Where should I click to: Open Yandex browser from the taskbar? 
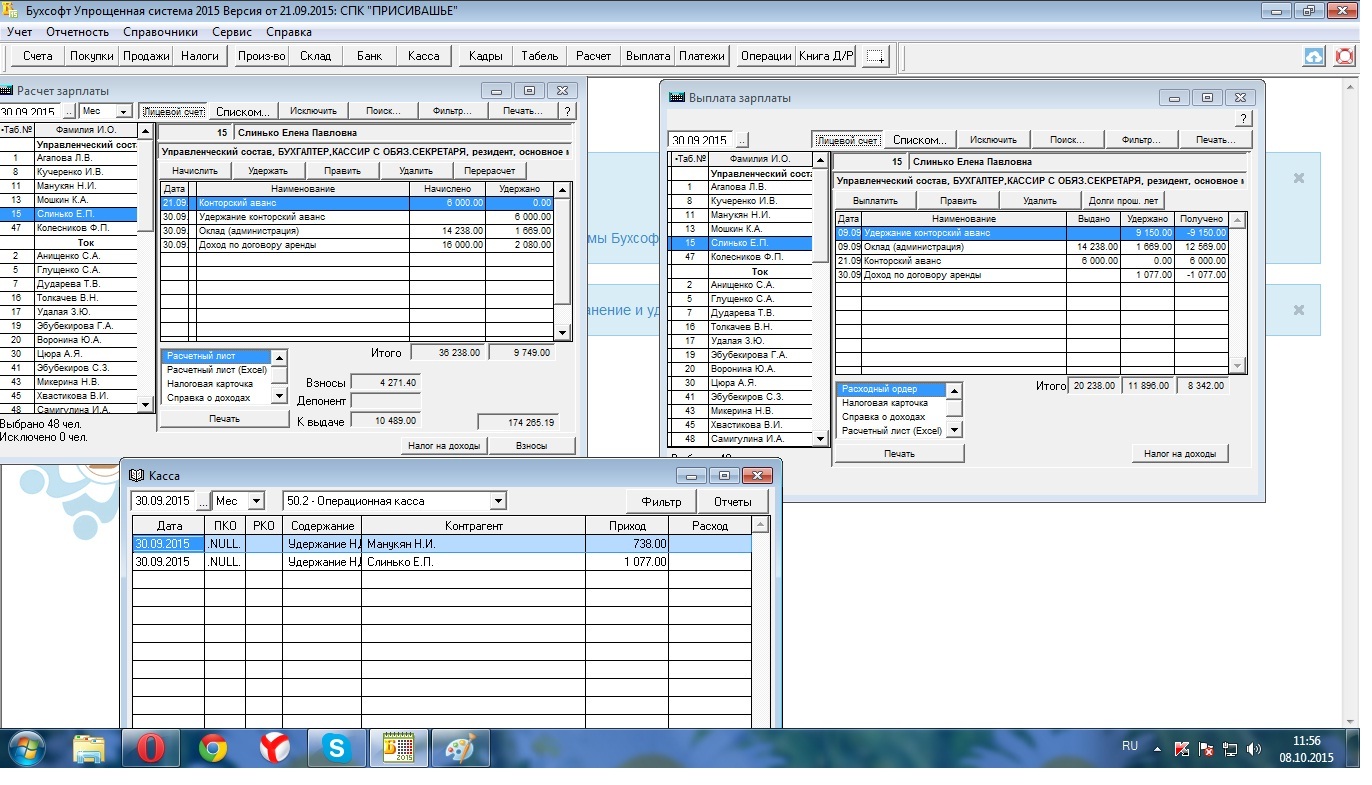click(x=275, y=748)
